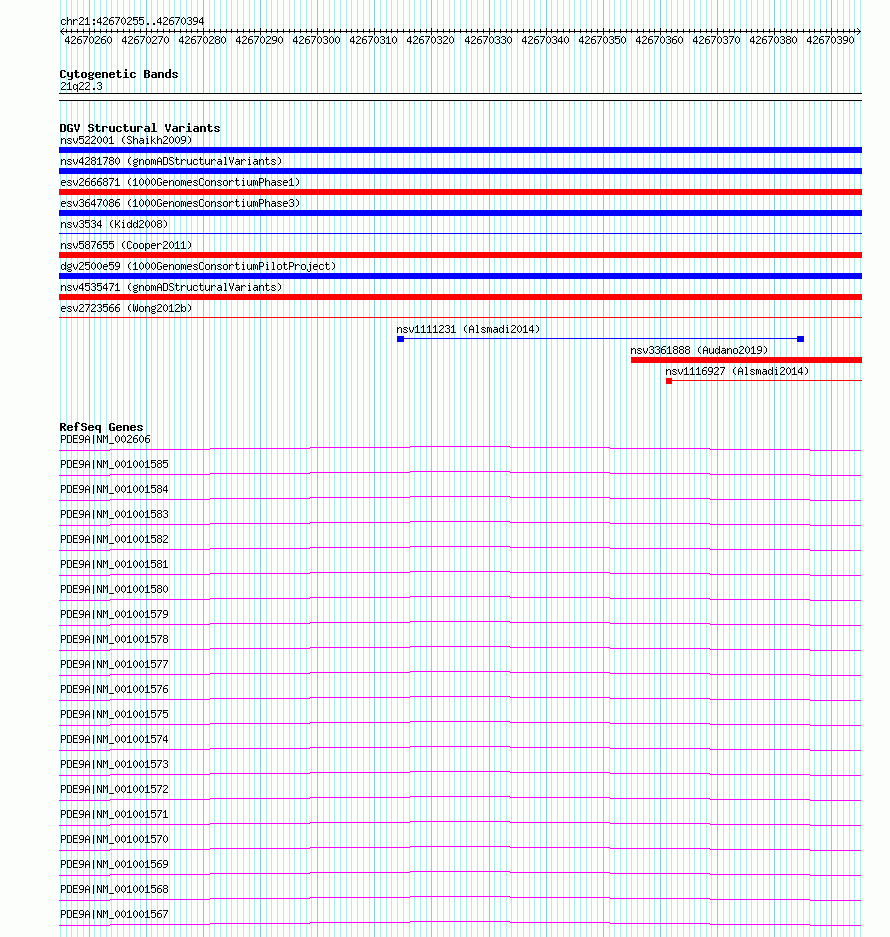The height and width of the screenshot is (937, 890).
Task: Click the red bar below nsv4535471
Action: [x=460, y=297]
